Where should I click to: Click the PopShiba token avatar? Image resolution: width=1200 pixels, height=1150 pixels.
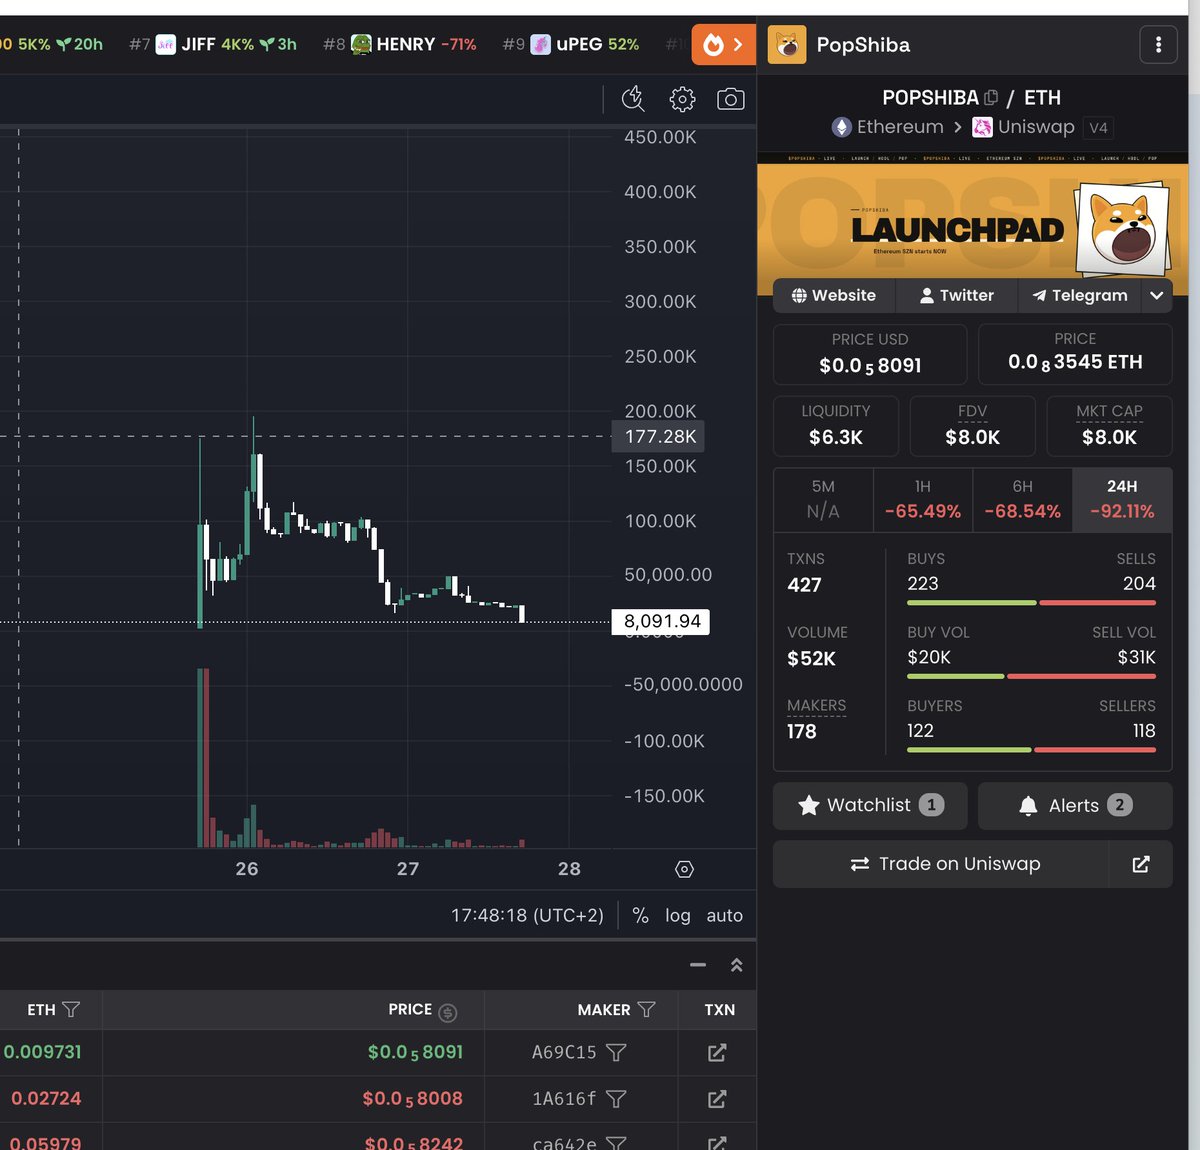787,45
